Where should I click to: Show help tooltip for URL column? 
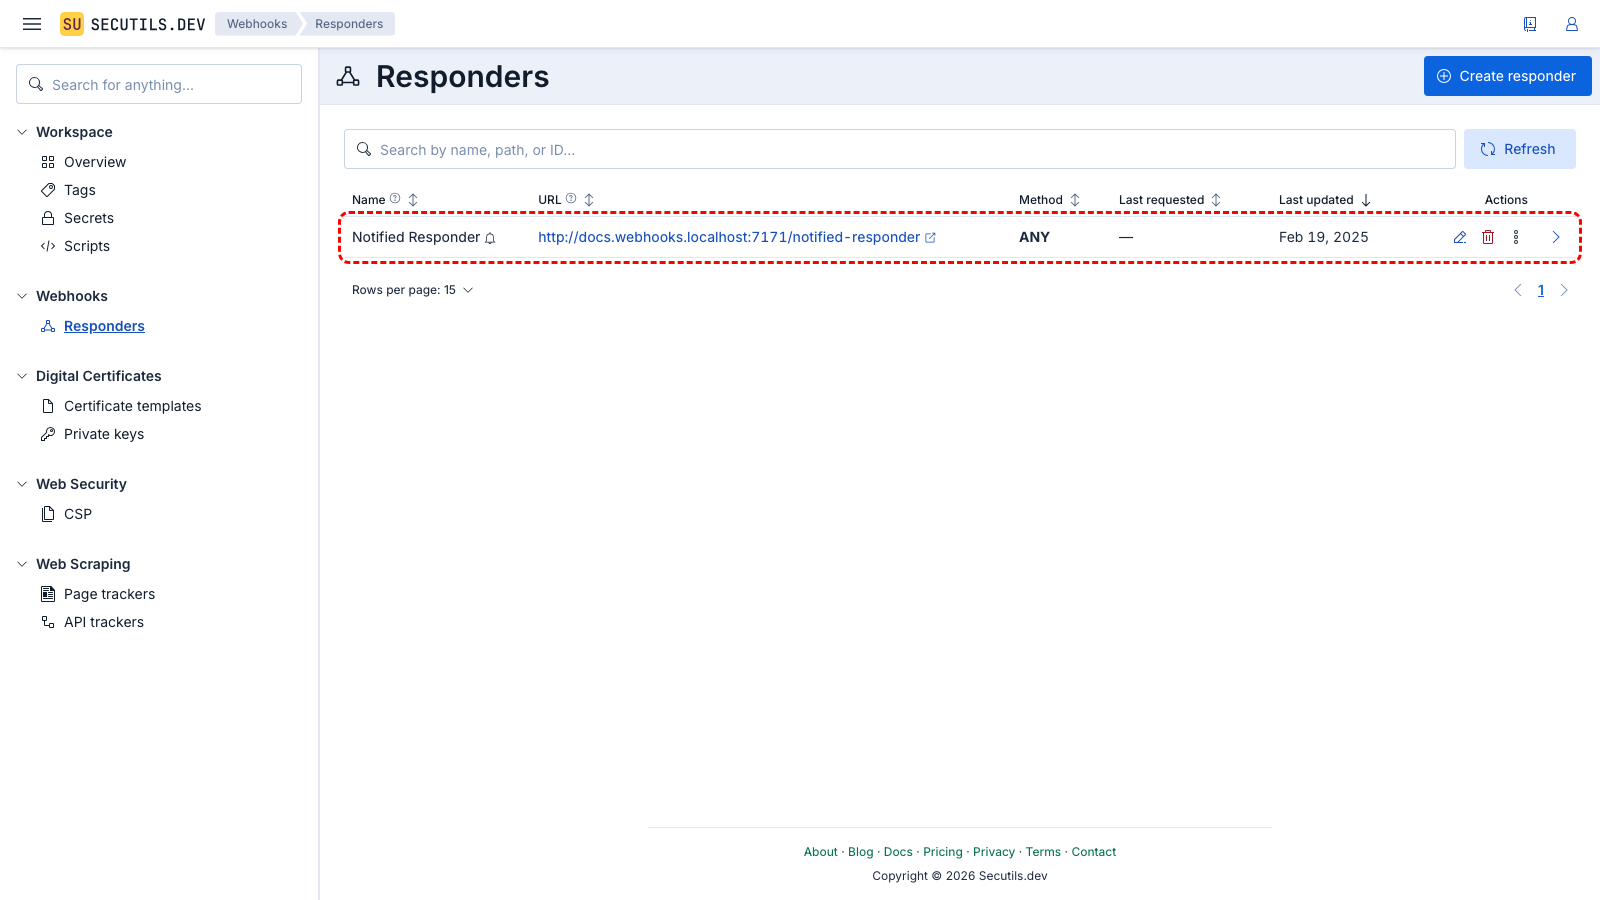[571, 199]
